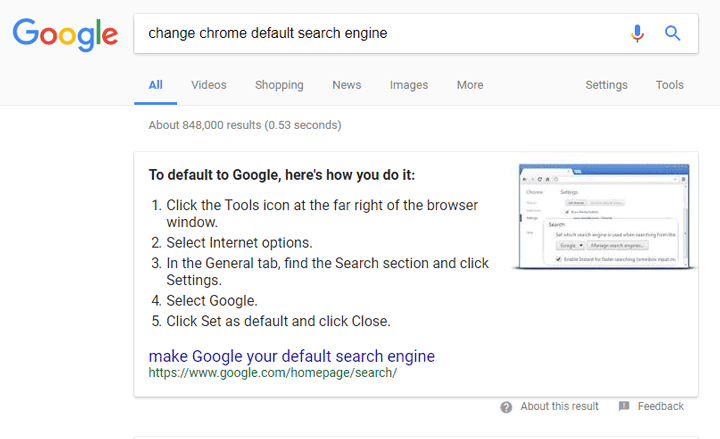Screen dimensions: 720x439
Task: Click the Feedback flag icon
Action: 624,406
